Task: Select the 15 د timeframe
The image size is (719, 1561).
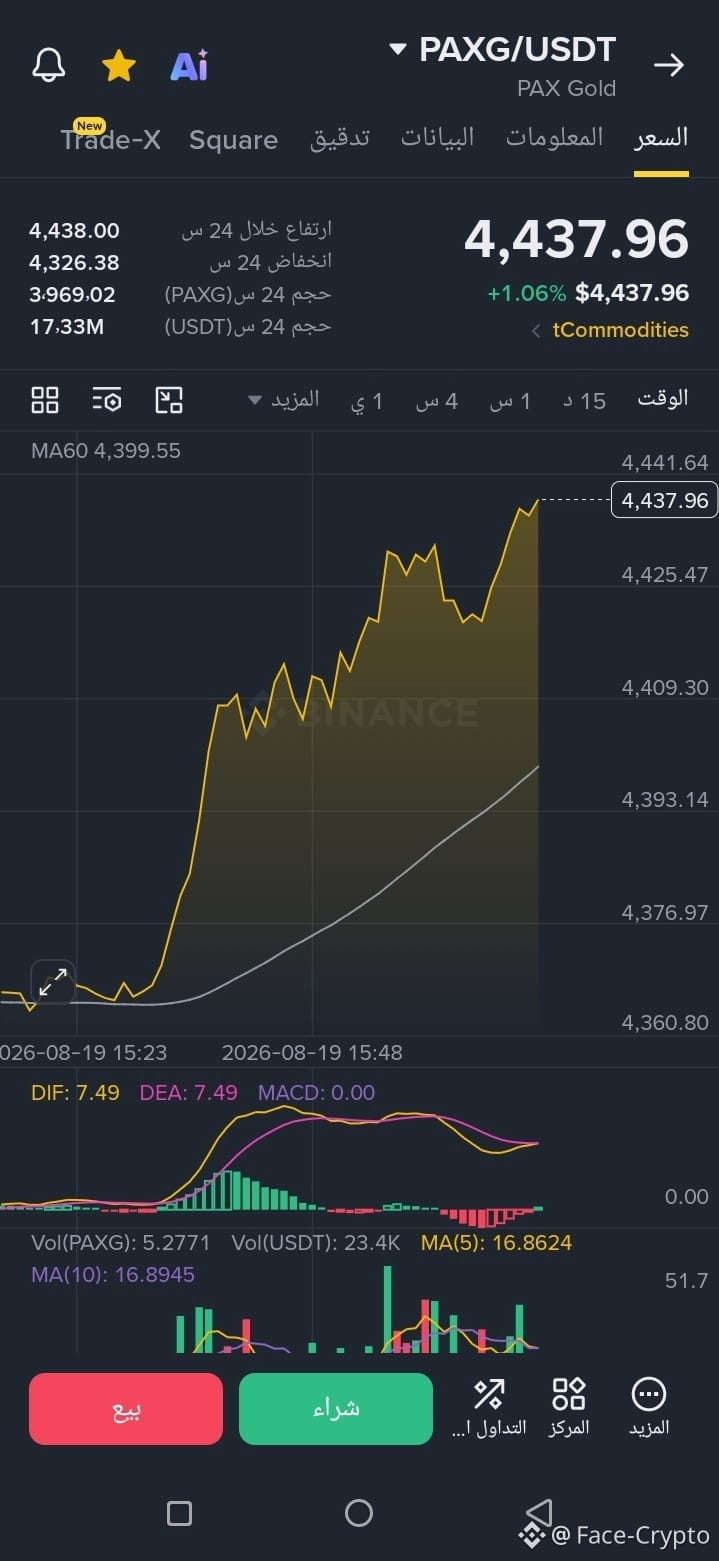Action: [x=585, y=401]
